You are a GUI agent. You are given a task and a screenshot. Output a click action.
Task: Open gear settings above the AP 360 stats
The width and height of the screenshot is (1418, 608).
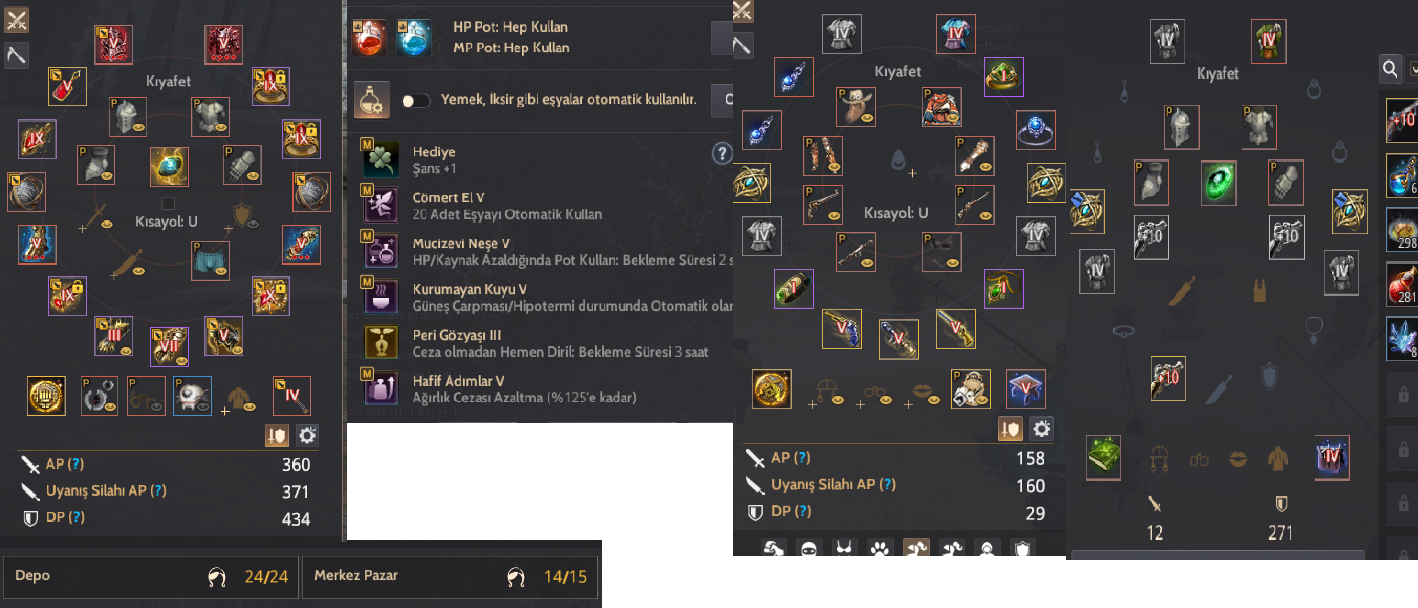(x=307, y=435)
